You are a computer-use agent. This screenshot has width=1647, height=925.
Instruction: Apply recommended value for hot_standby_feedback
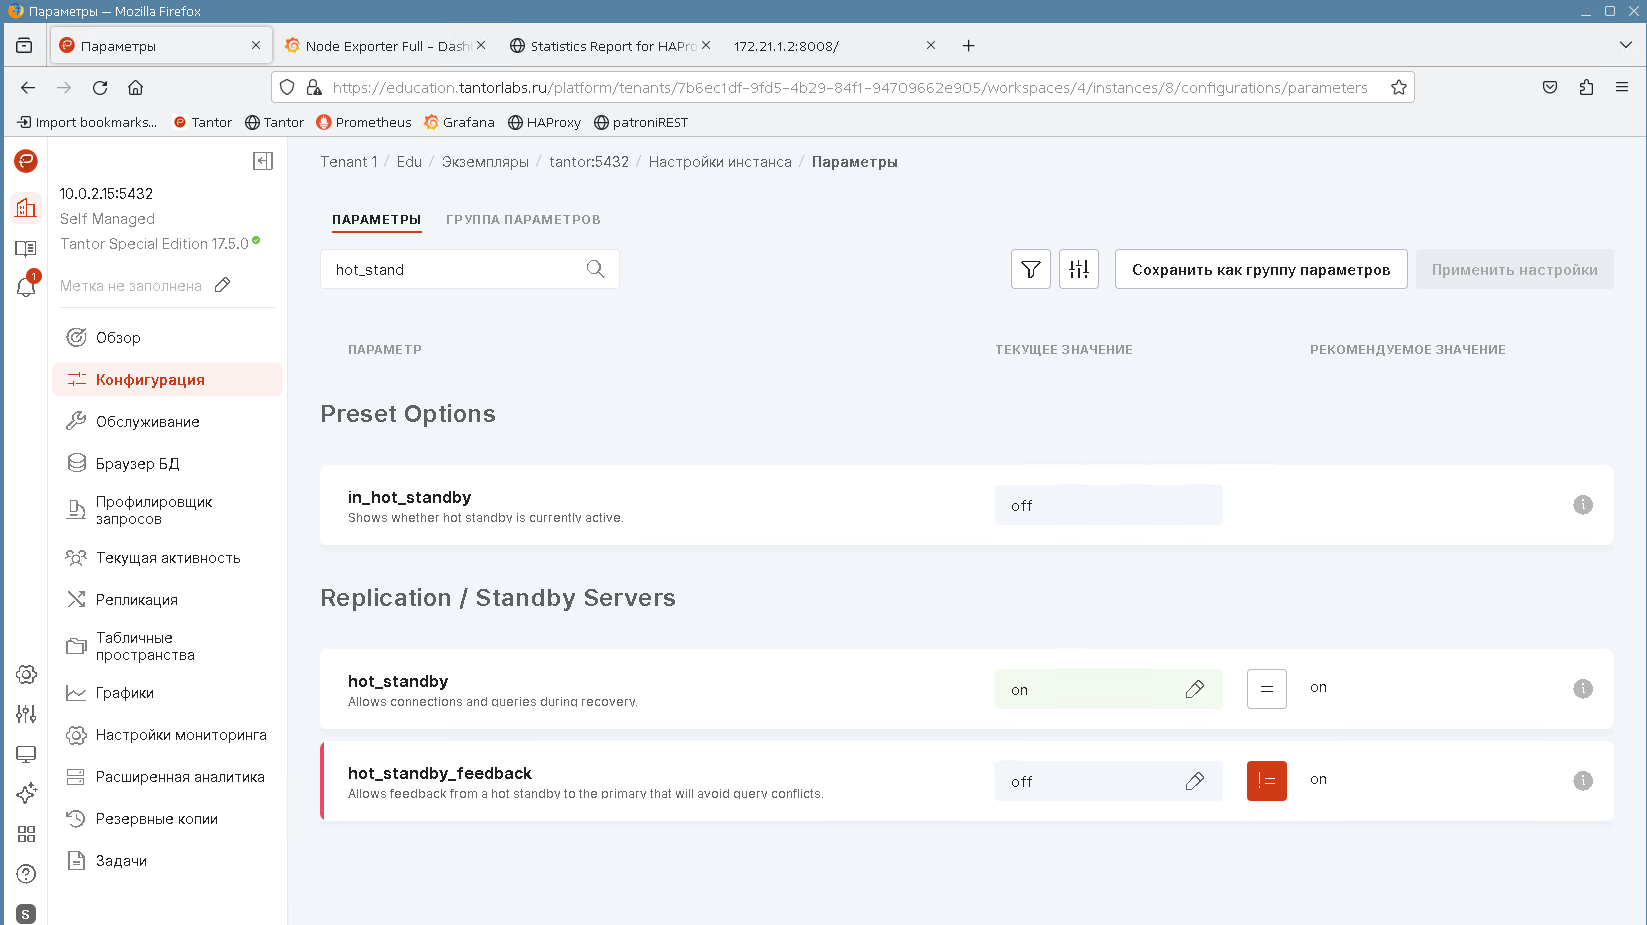pos(1266,781)
